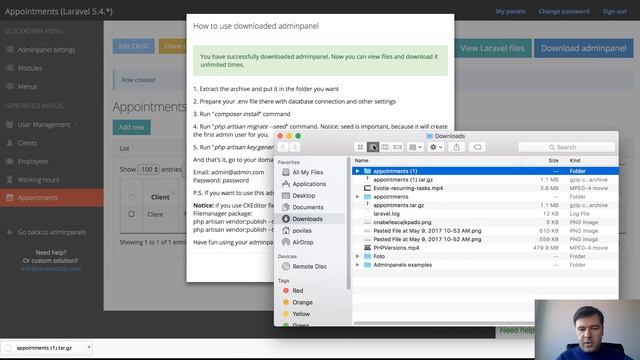This screenshot has height=360, width=640.
Task: Open My panels link
Action: coord(510,11)
